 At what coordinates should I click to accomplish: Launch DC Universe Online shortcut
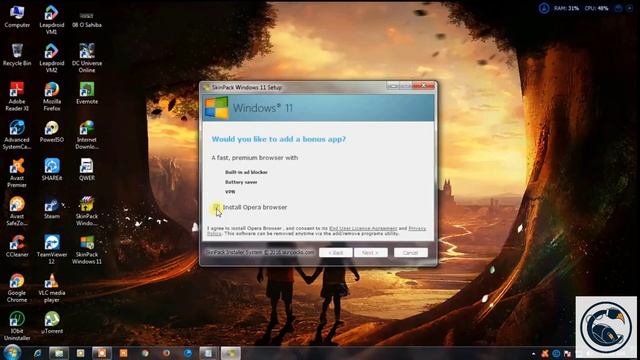pyautogui.click(x=87, y=58)
